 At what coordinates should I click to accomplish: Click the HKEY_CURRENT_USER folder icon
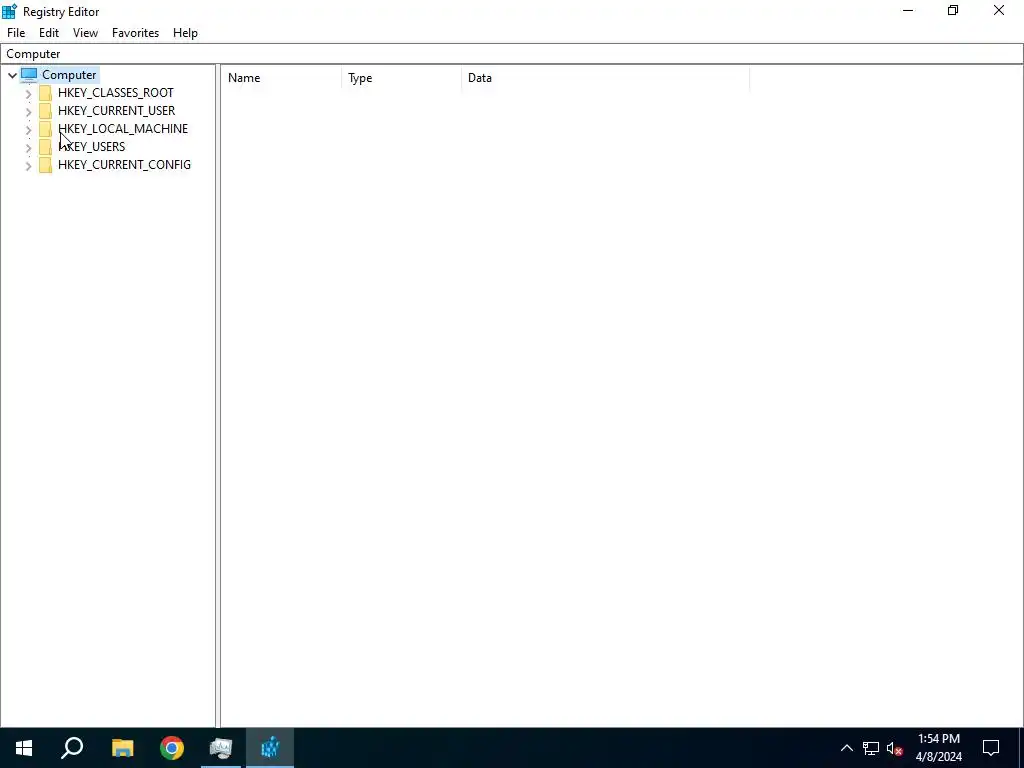point(46,111)
